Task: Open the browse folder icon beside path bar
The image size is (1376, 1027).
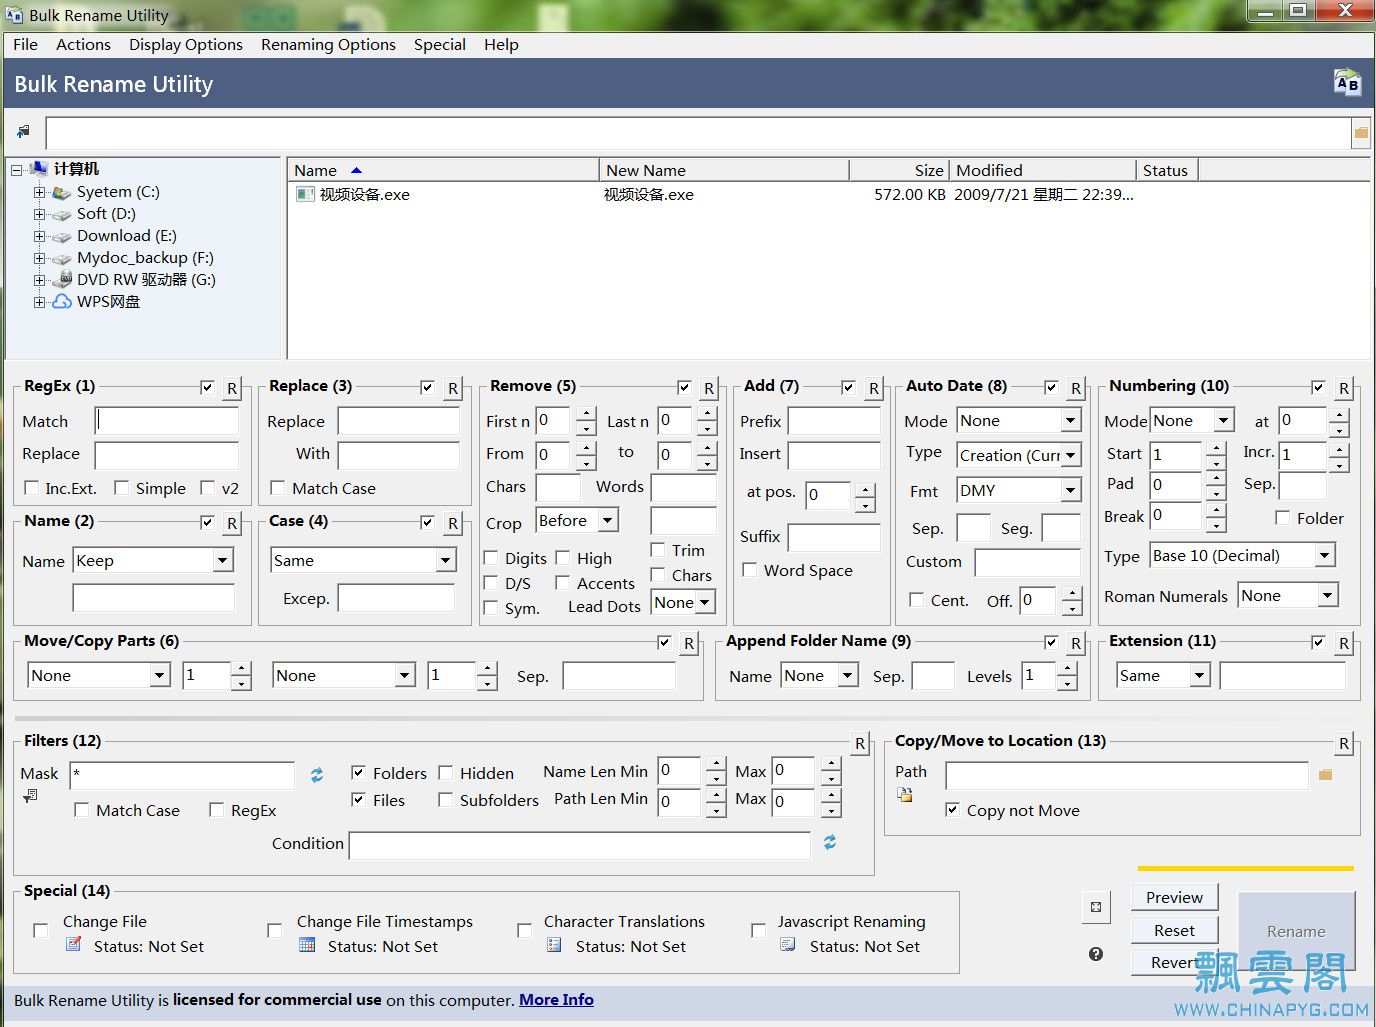Action: click(x=1360, y=132)
